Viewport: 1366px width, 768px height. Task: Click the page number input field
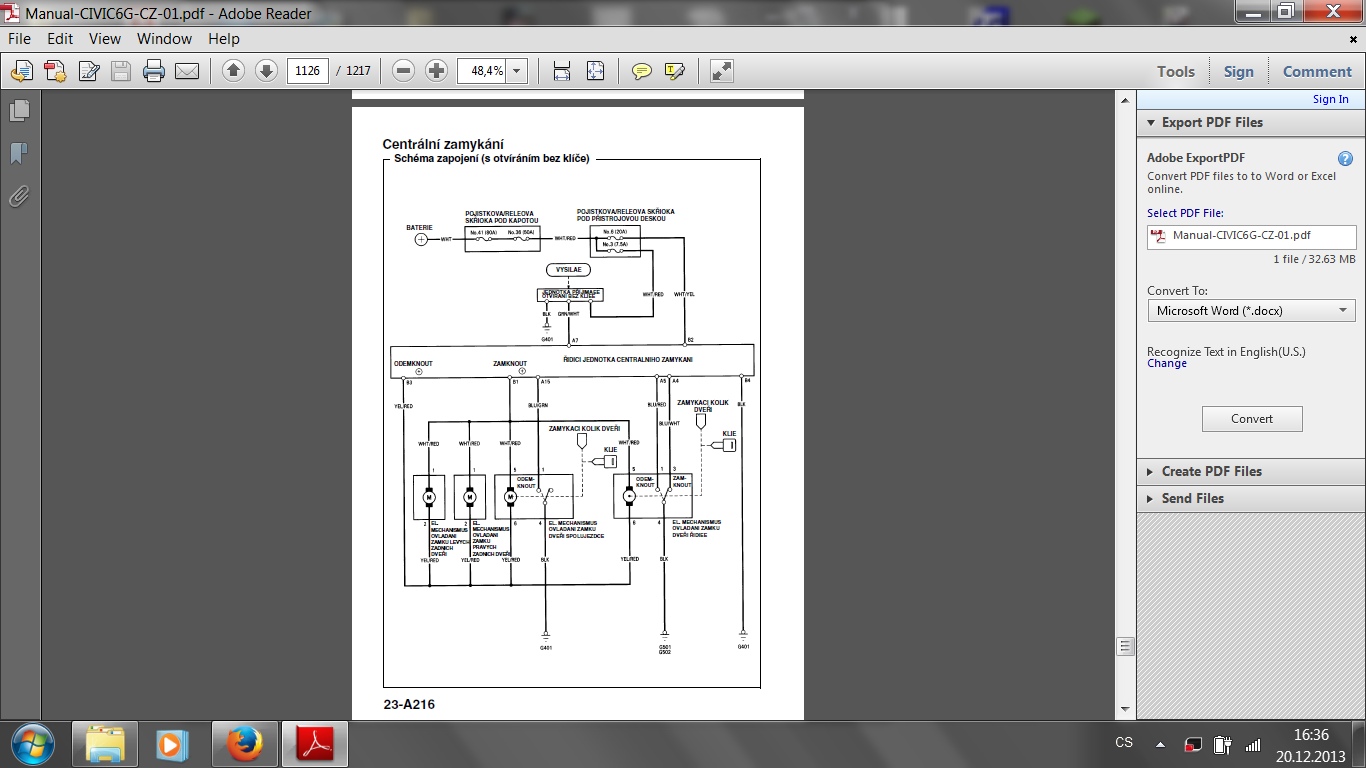coord(307,71)
